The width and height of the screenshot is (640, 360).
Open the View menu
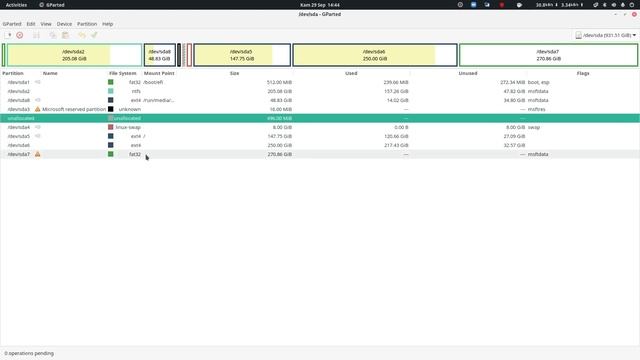[x=46, y=24]
